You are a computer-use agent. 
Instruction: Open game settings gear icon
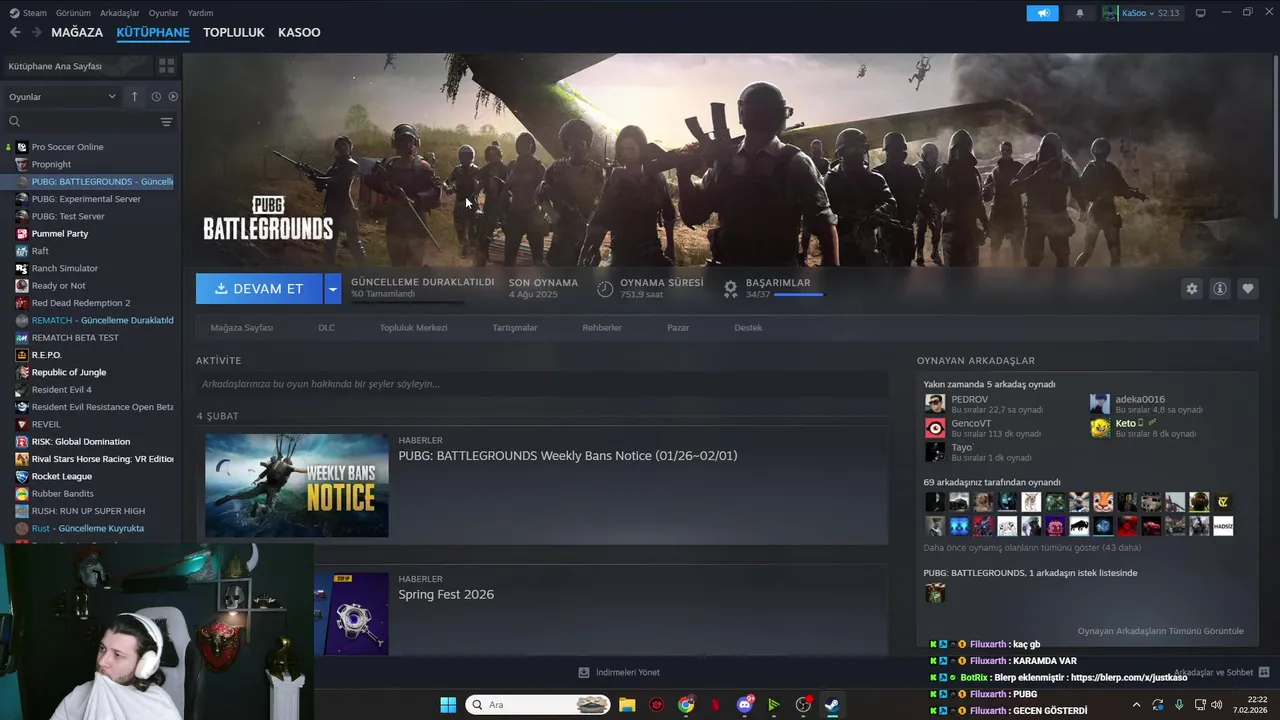[1191, 289]
